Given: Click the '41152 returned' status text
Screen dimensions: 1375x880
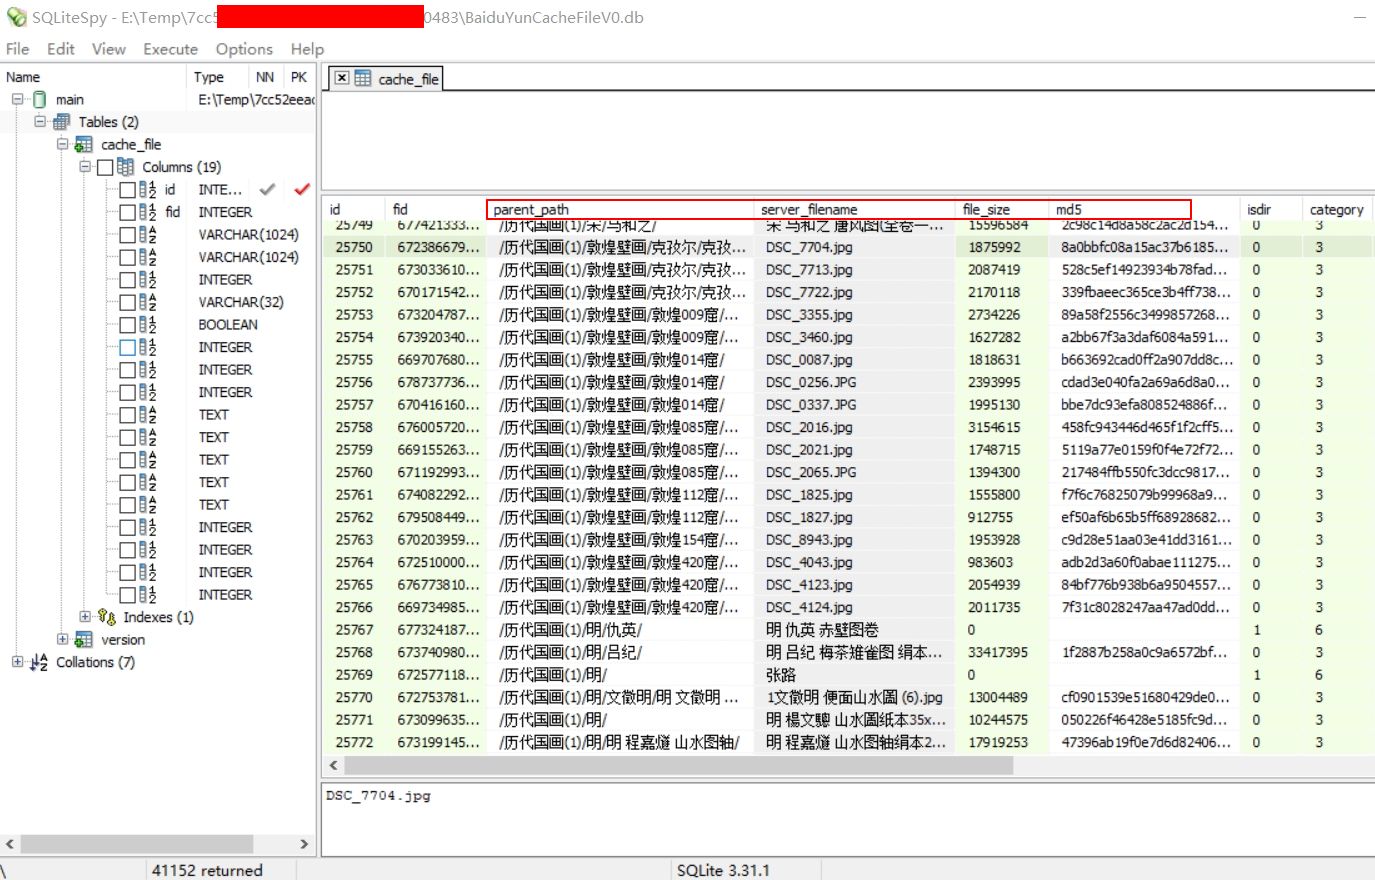Looking at the screenshot, I should 207,870.
